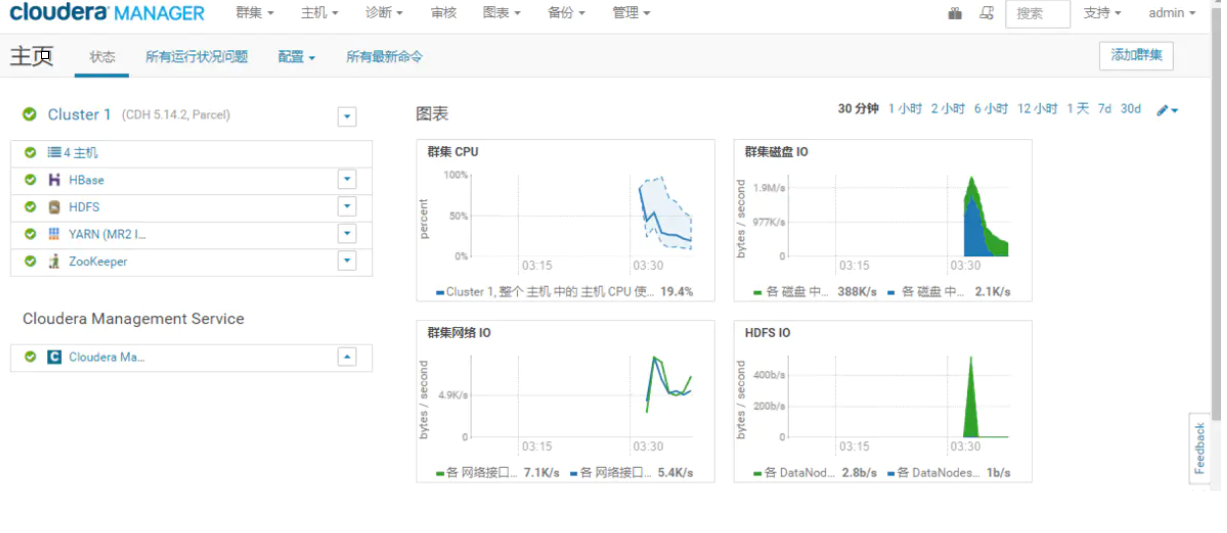Click the green health check for HDFS
This screenshot has width=1227, height=533.
pyautogui.click(x=31, y=207)
